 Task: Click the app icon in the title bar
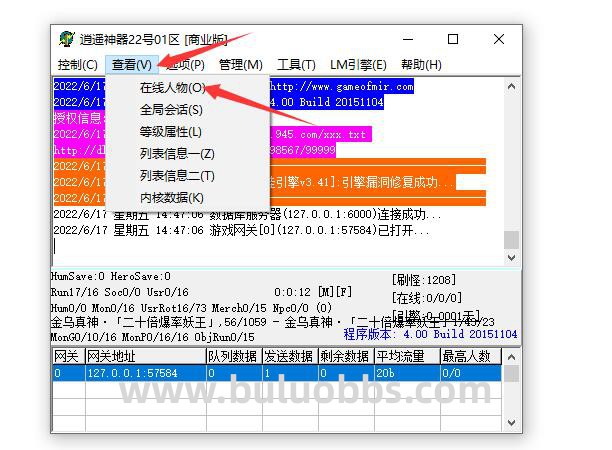point(66,40)
